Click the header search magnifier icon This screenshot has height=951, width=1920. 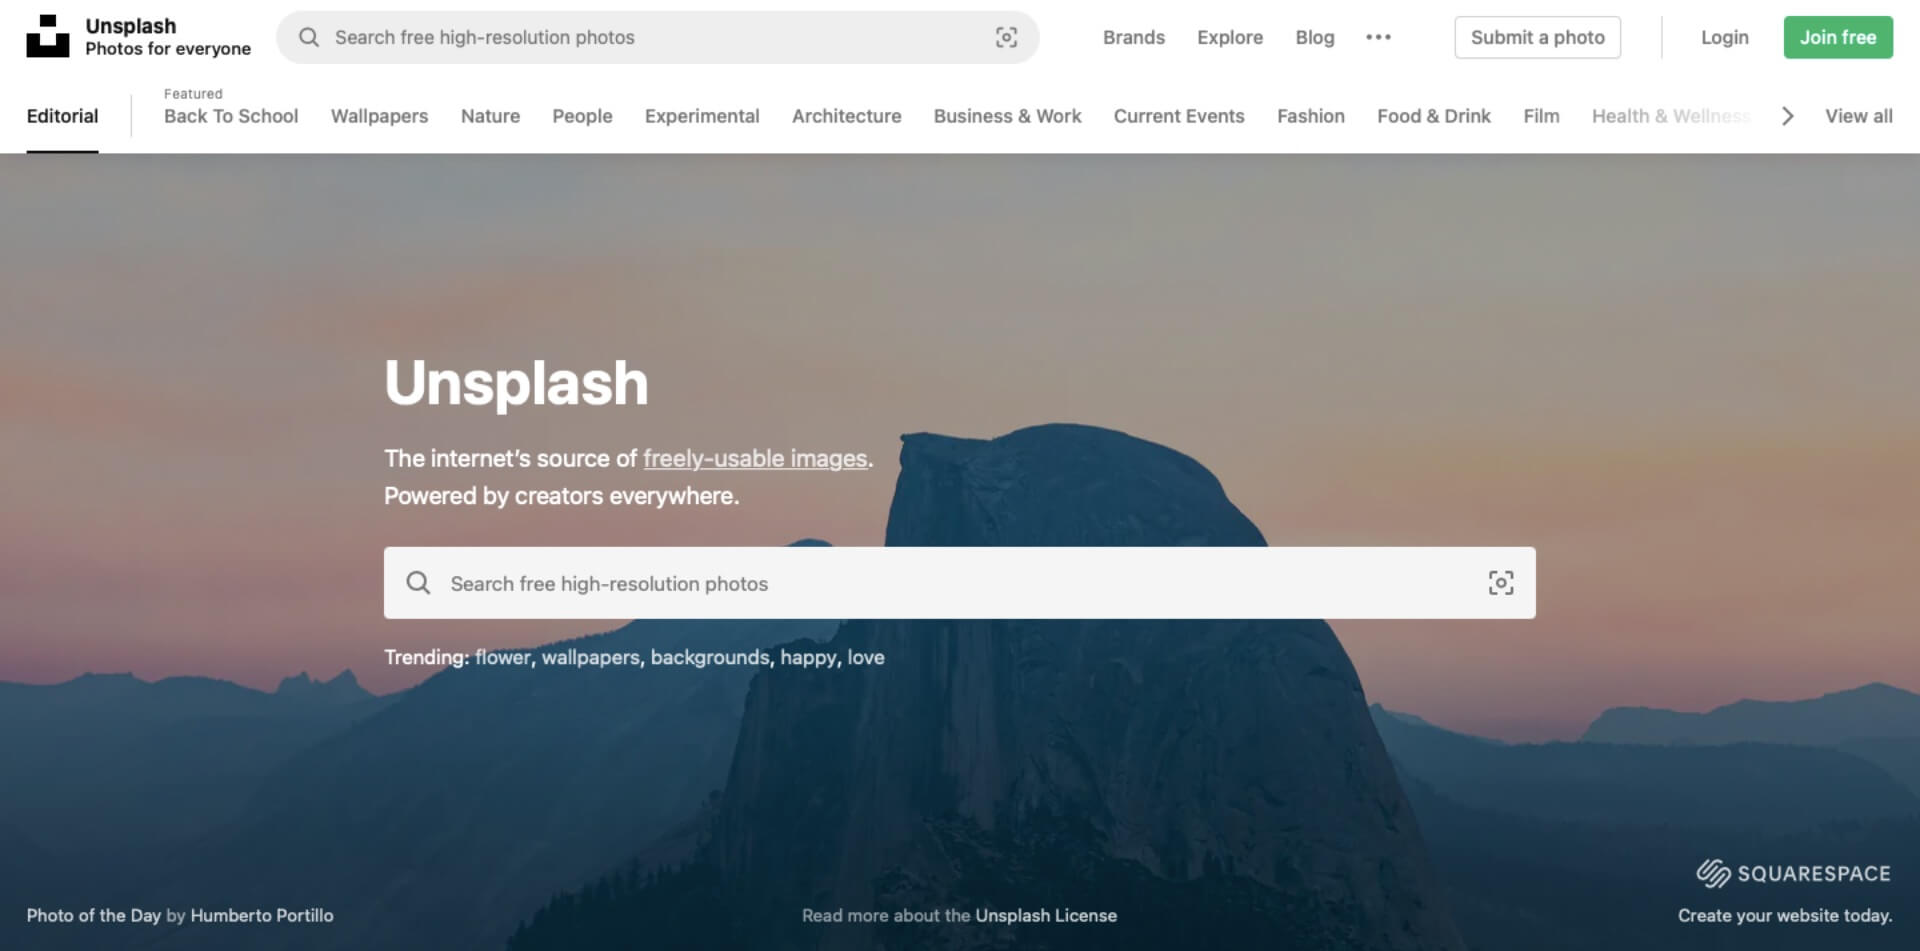pyautogui.click(x=309, y=37)
